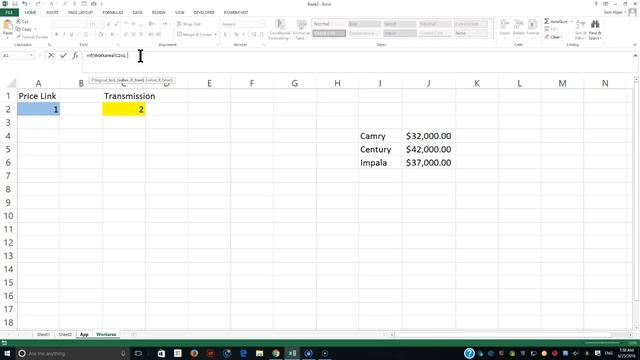Collapse the ribbon using the arrow
This screenshot has width=640, height=360.
point(635,44)
